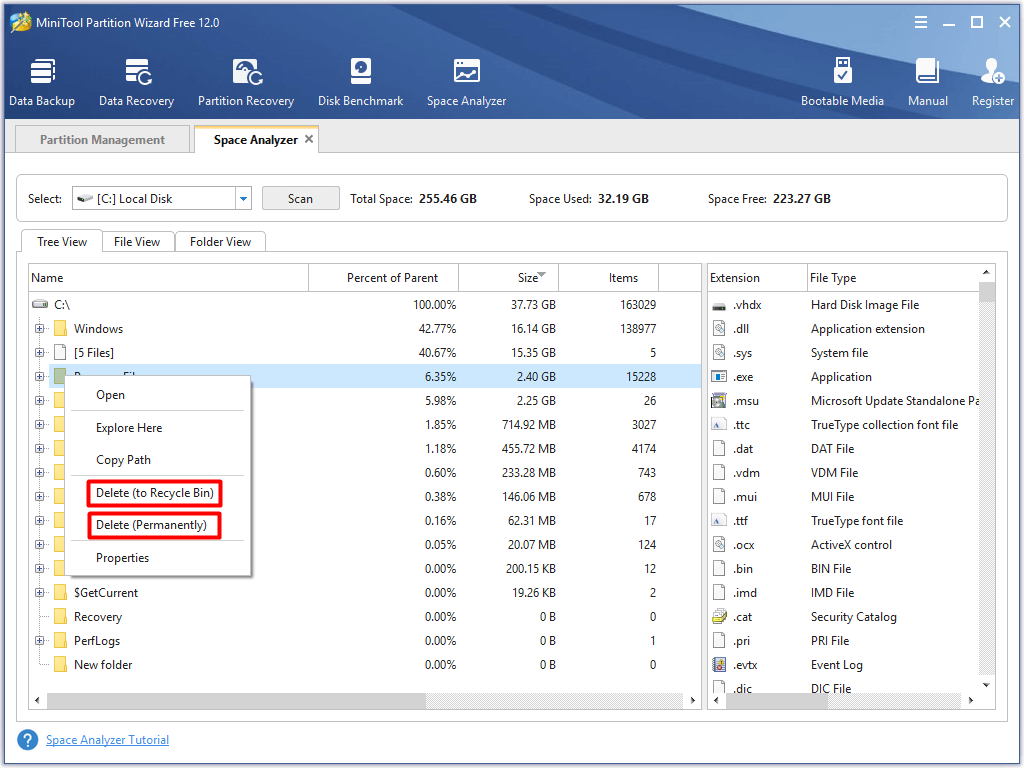Click the .ocx ActiveX icon
The width and height of the screenshot is (1024, 768).
coord(719,545)
